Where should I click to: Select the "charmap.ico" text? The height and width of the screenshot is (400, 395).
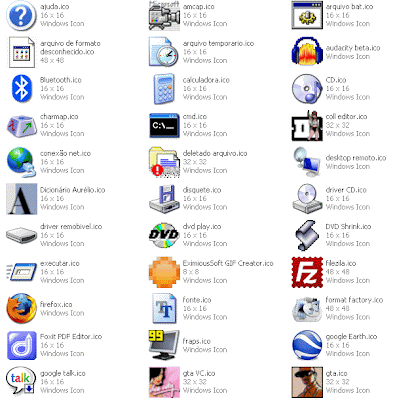(x=59, y=117)
